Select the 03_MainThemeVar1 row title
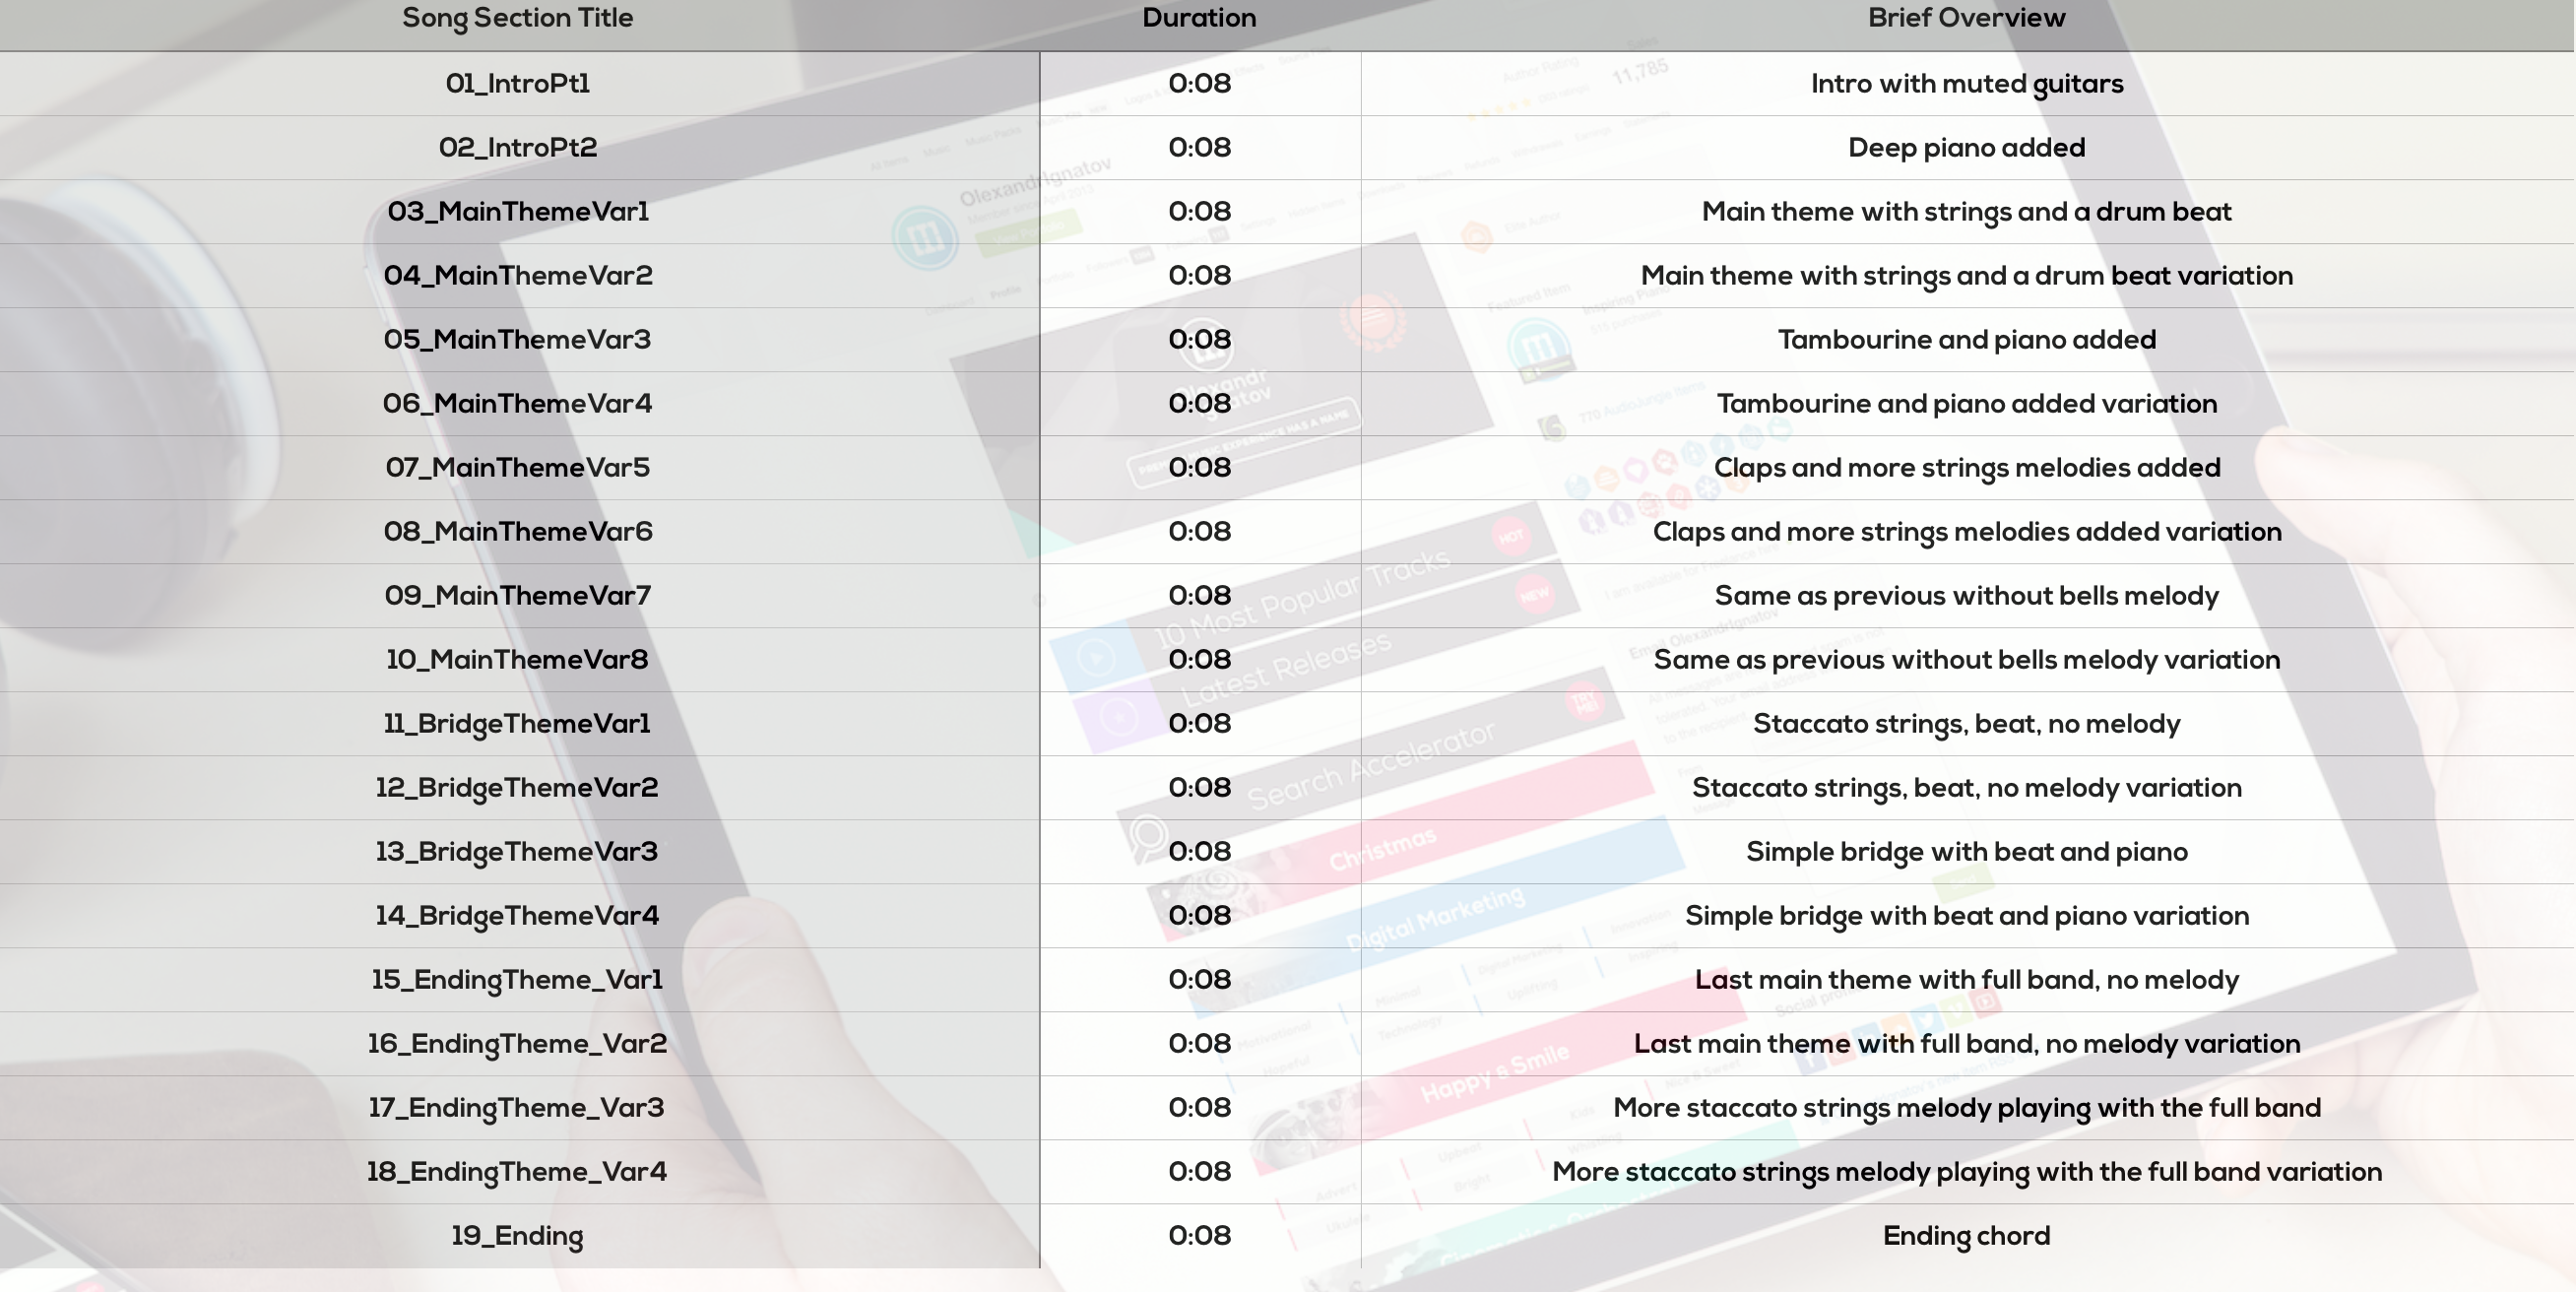 [517, 212]
